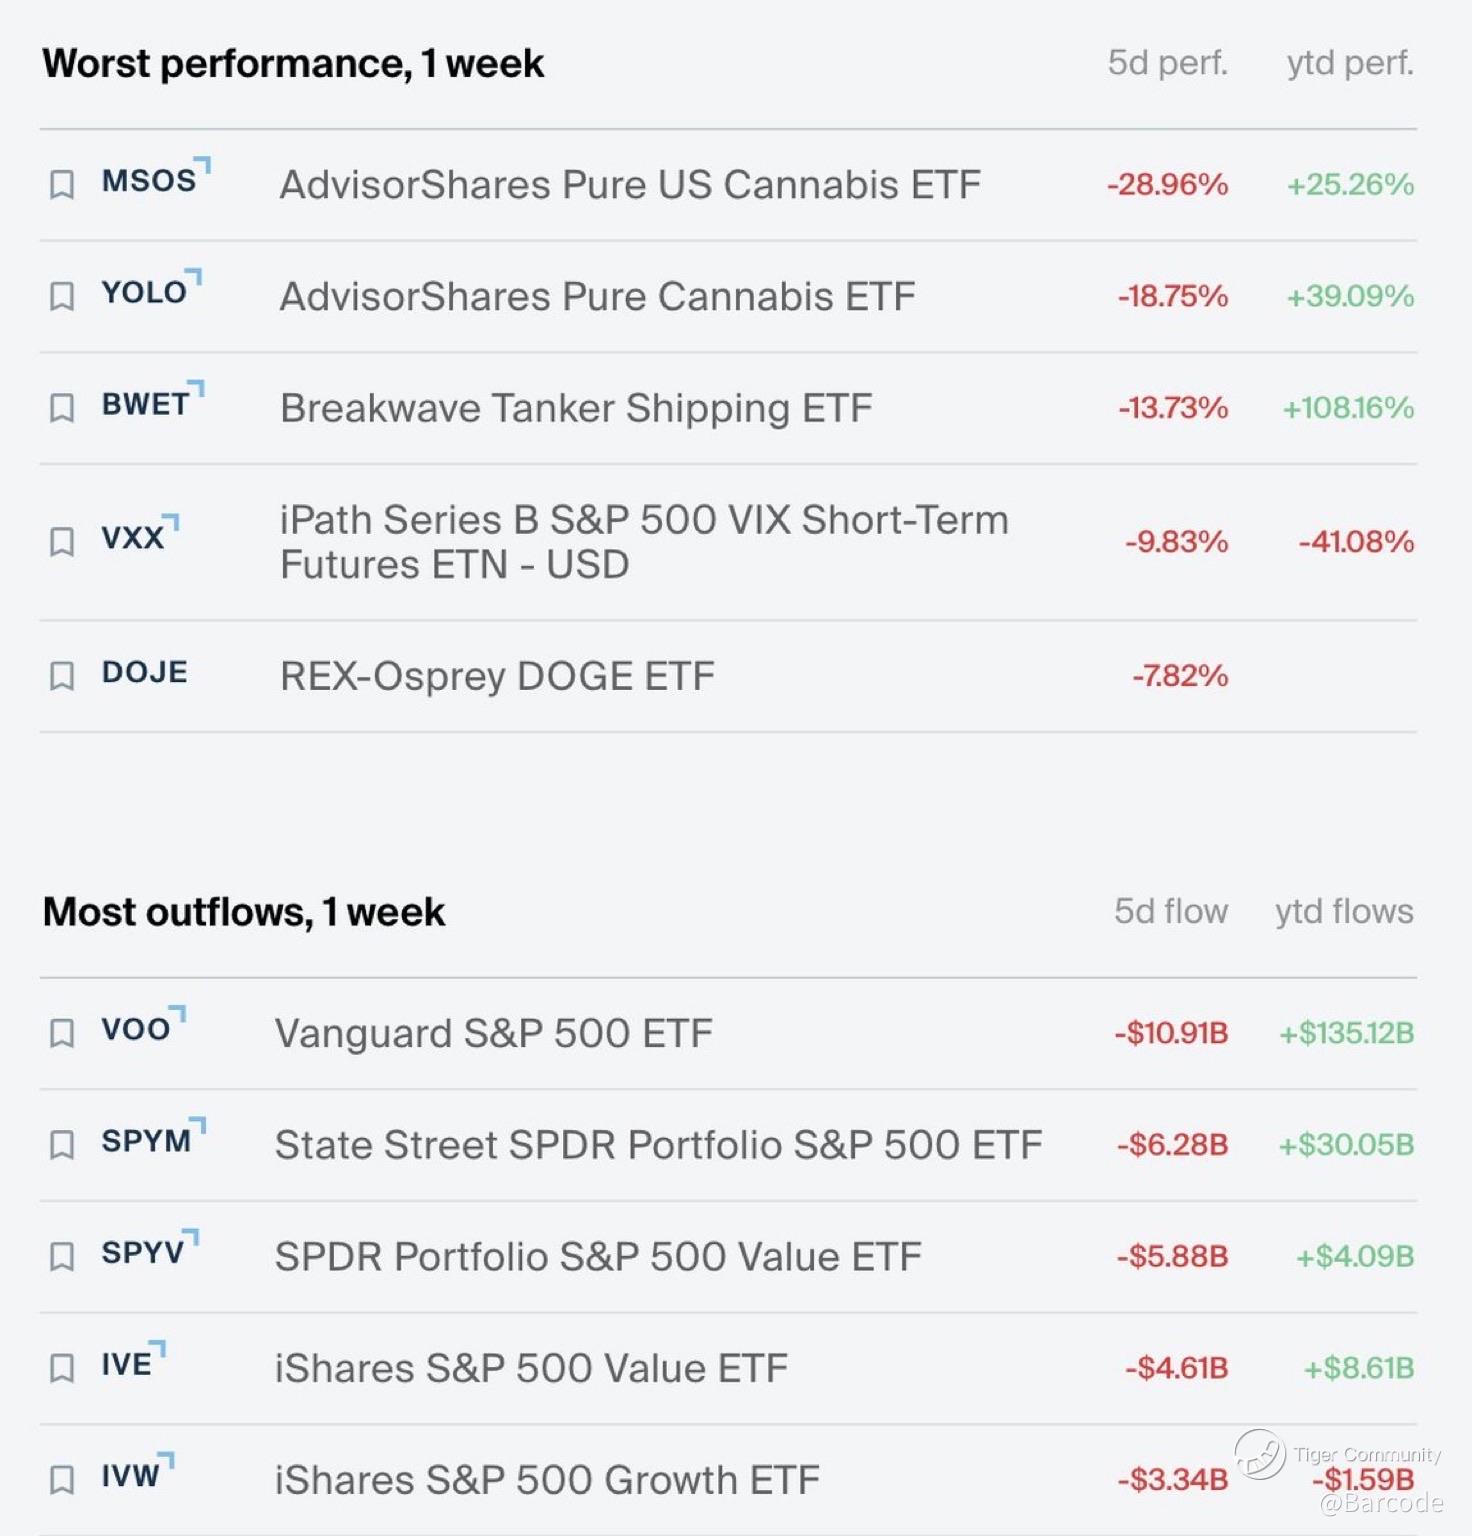This screenshot has width=1472, height=1536.
Task: Open iShares S&P 500 Growth ETF
Action: coord(547,1480)
